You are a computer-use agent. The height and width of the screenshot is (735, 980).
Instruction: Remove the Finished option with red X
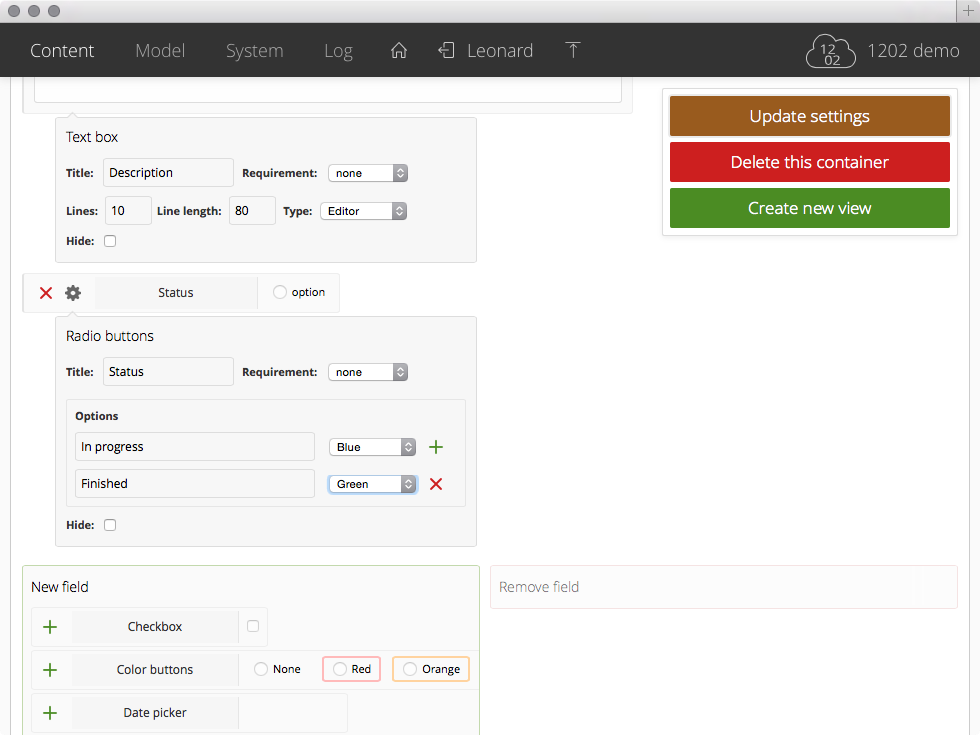436,484
